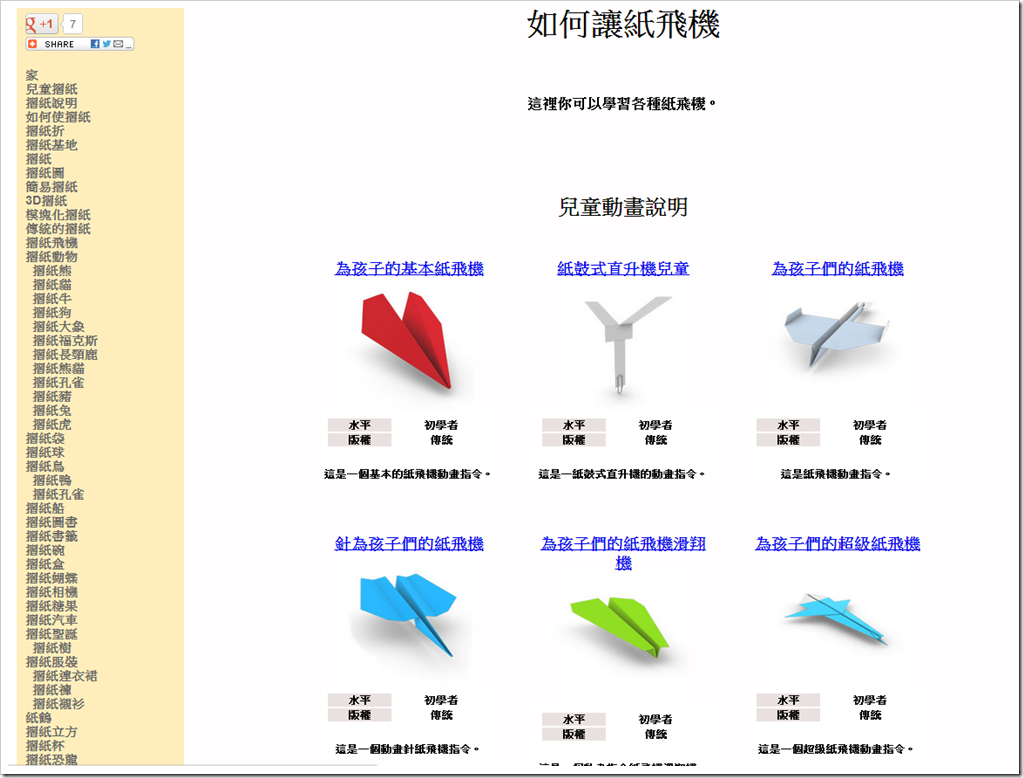Open 摺紙大象 under the animals list
Screen dimensions: 1023x778
coord(58,327)
